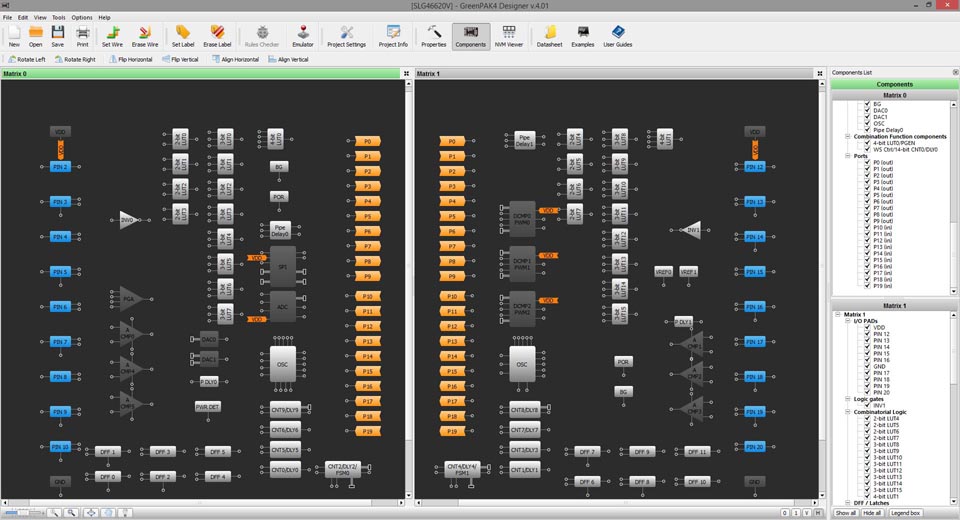
Task: Toggle the Components panel button
Action: [x=471, y=36]
